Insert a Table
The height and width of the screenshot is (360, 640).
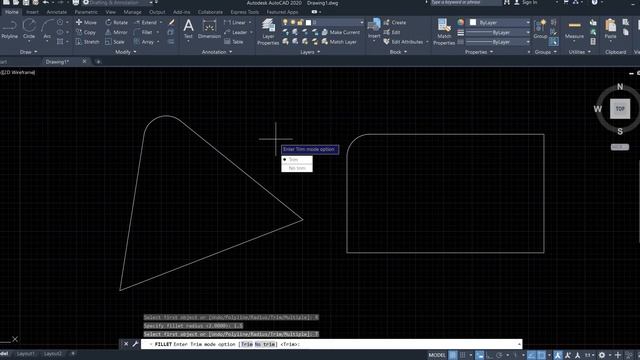[x=233, y=42]
